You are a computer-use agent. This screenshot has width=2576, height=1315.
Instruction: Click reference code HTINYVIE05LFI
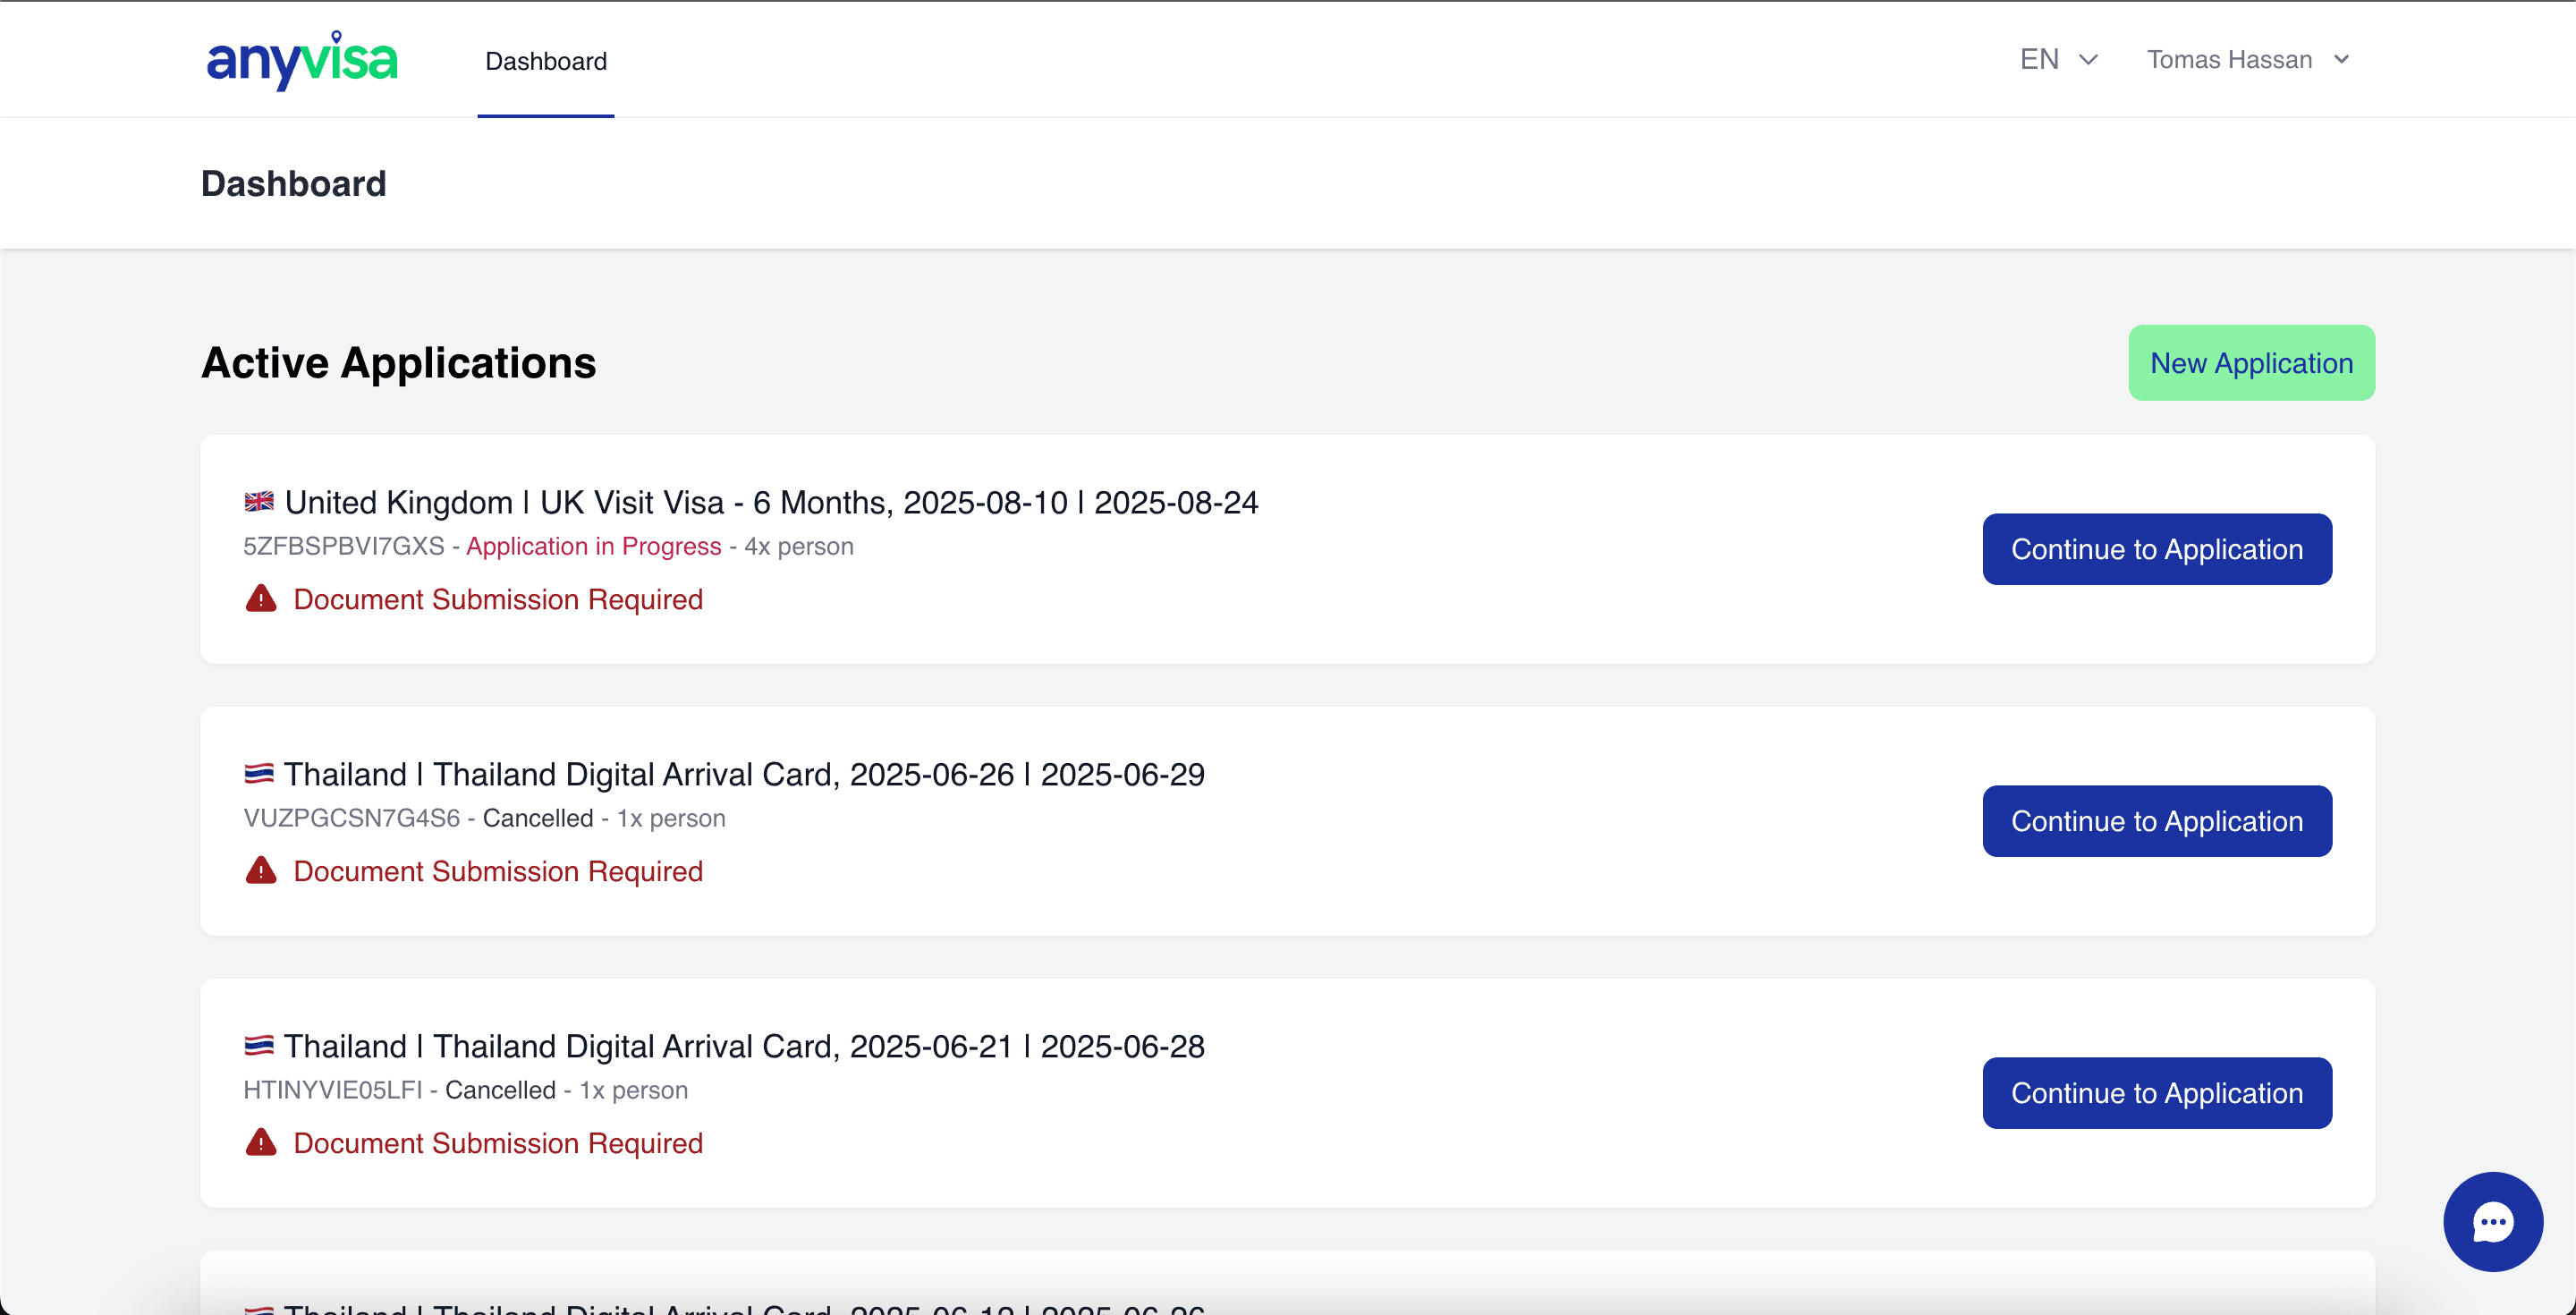[333, 1091]
